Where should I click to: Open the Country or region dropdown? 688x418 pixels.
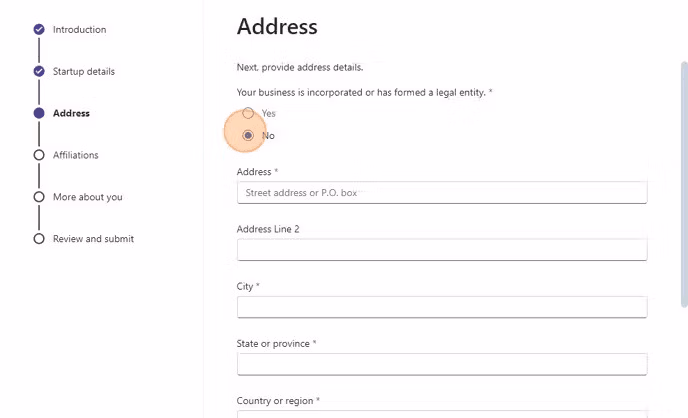[x=441, y=413]
